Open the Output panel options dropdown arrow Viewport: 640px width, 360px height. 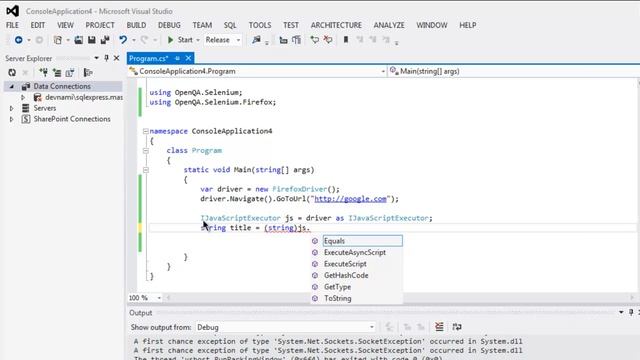[621, 313]
